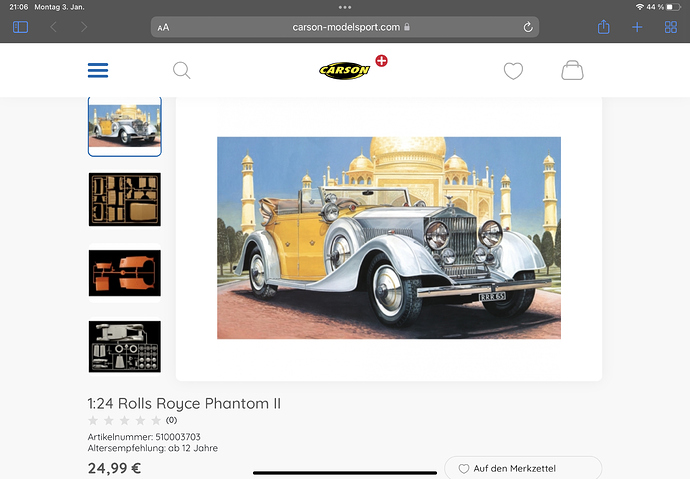The width and height of the screenshot is (690, 479).
Task: Open the Carson hamburger navigation menu
Action: point(98,70)
